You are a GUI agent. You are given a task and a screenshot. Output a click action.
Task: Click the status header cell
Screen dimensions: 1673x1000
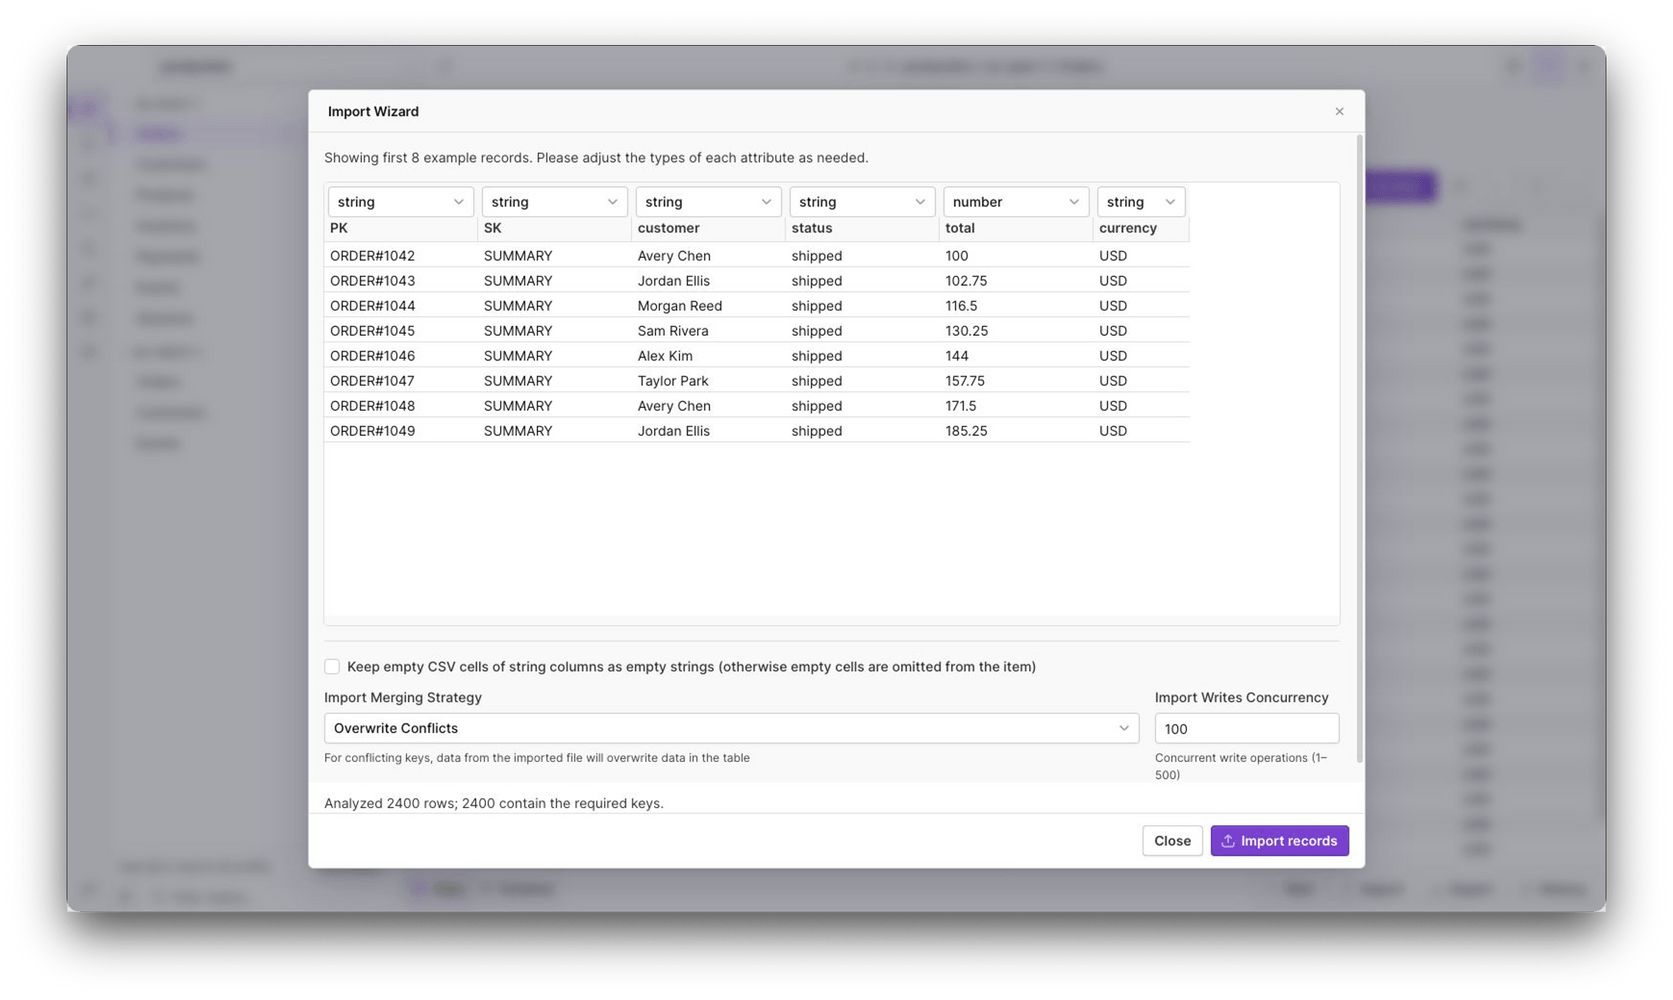[863, 228]
